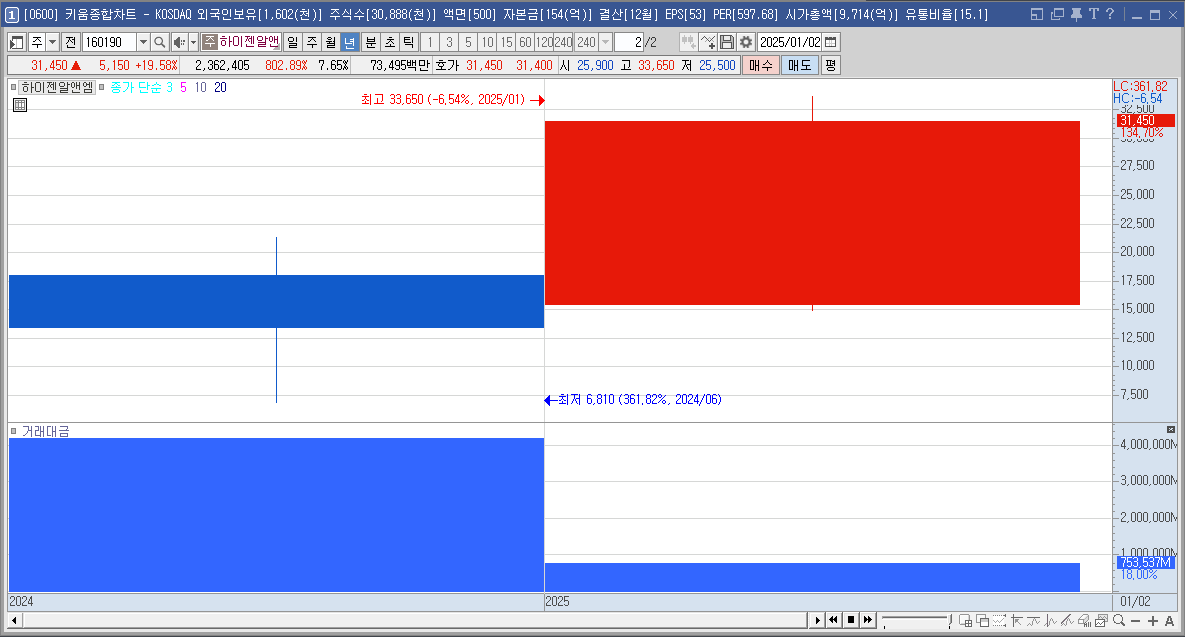1185x637 pixels.
Task: Open chart settings gear icon
Action: click(746, 42)
